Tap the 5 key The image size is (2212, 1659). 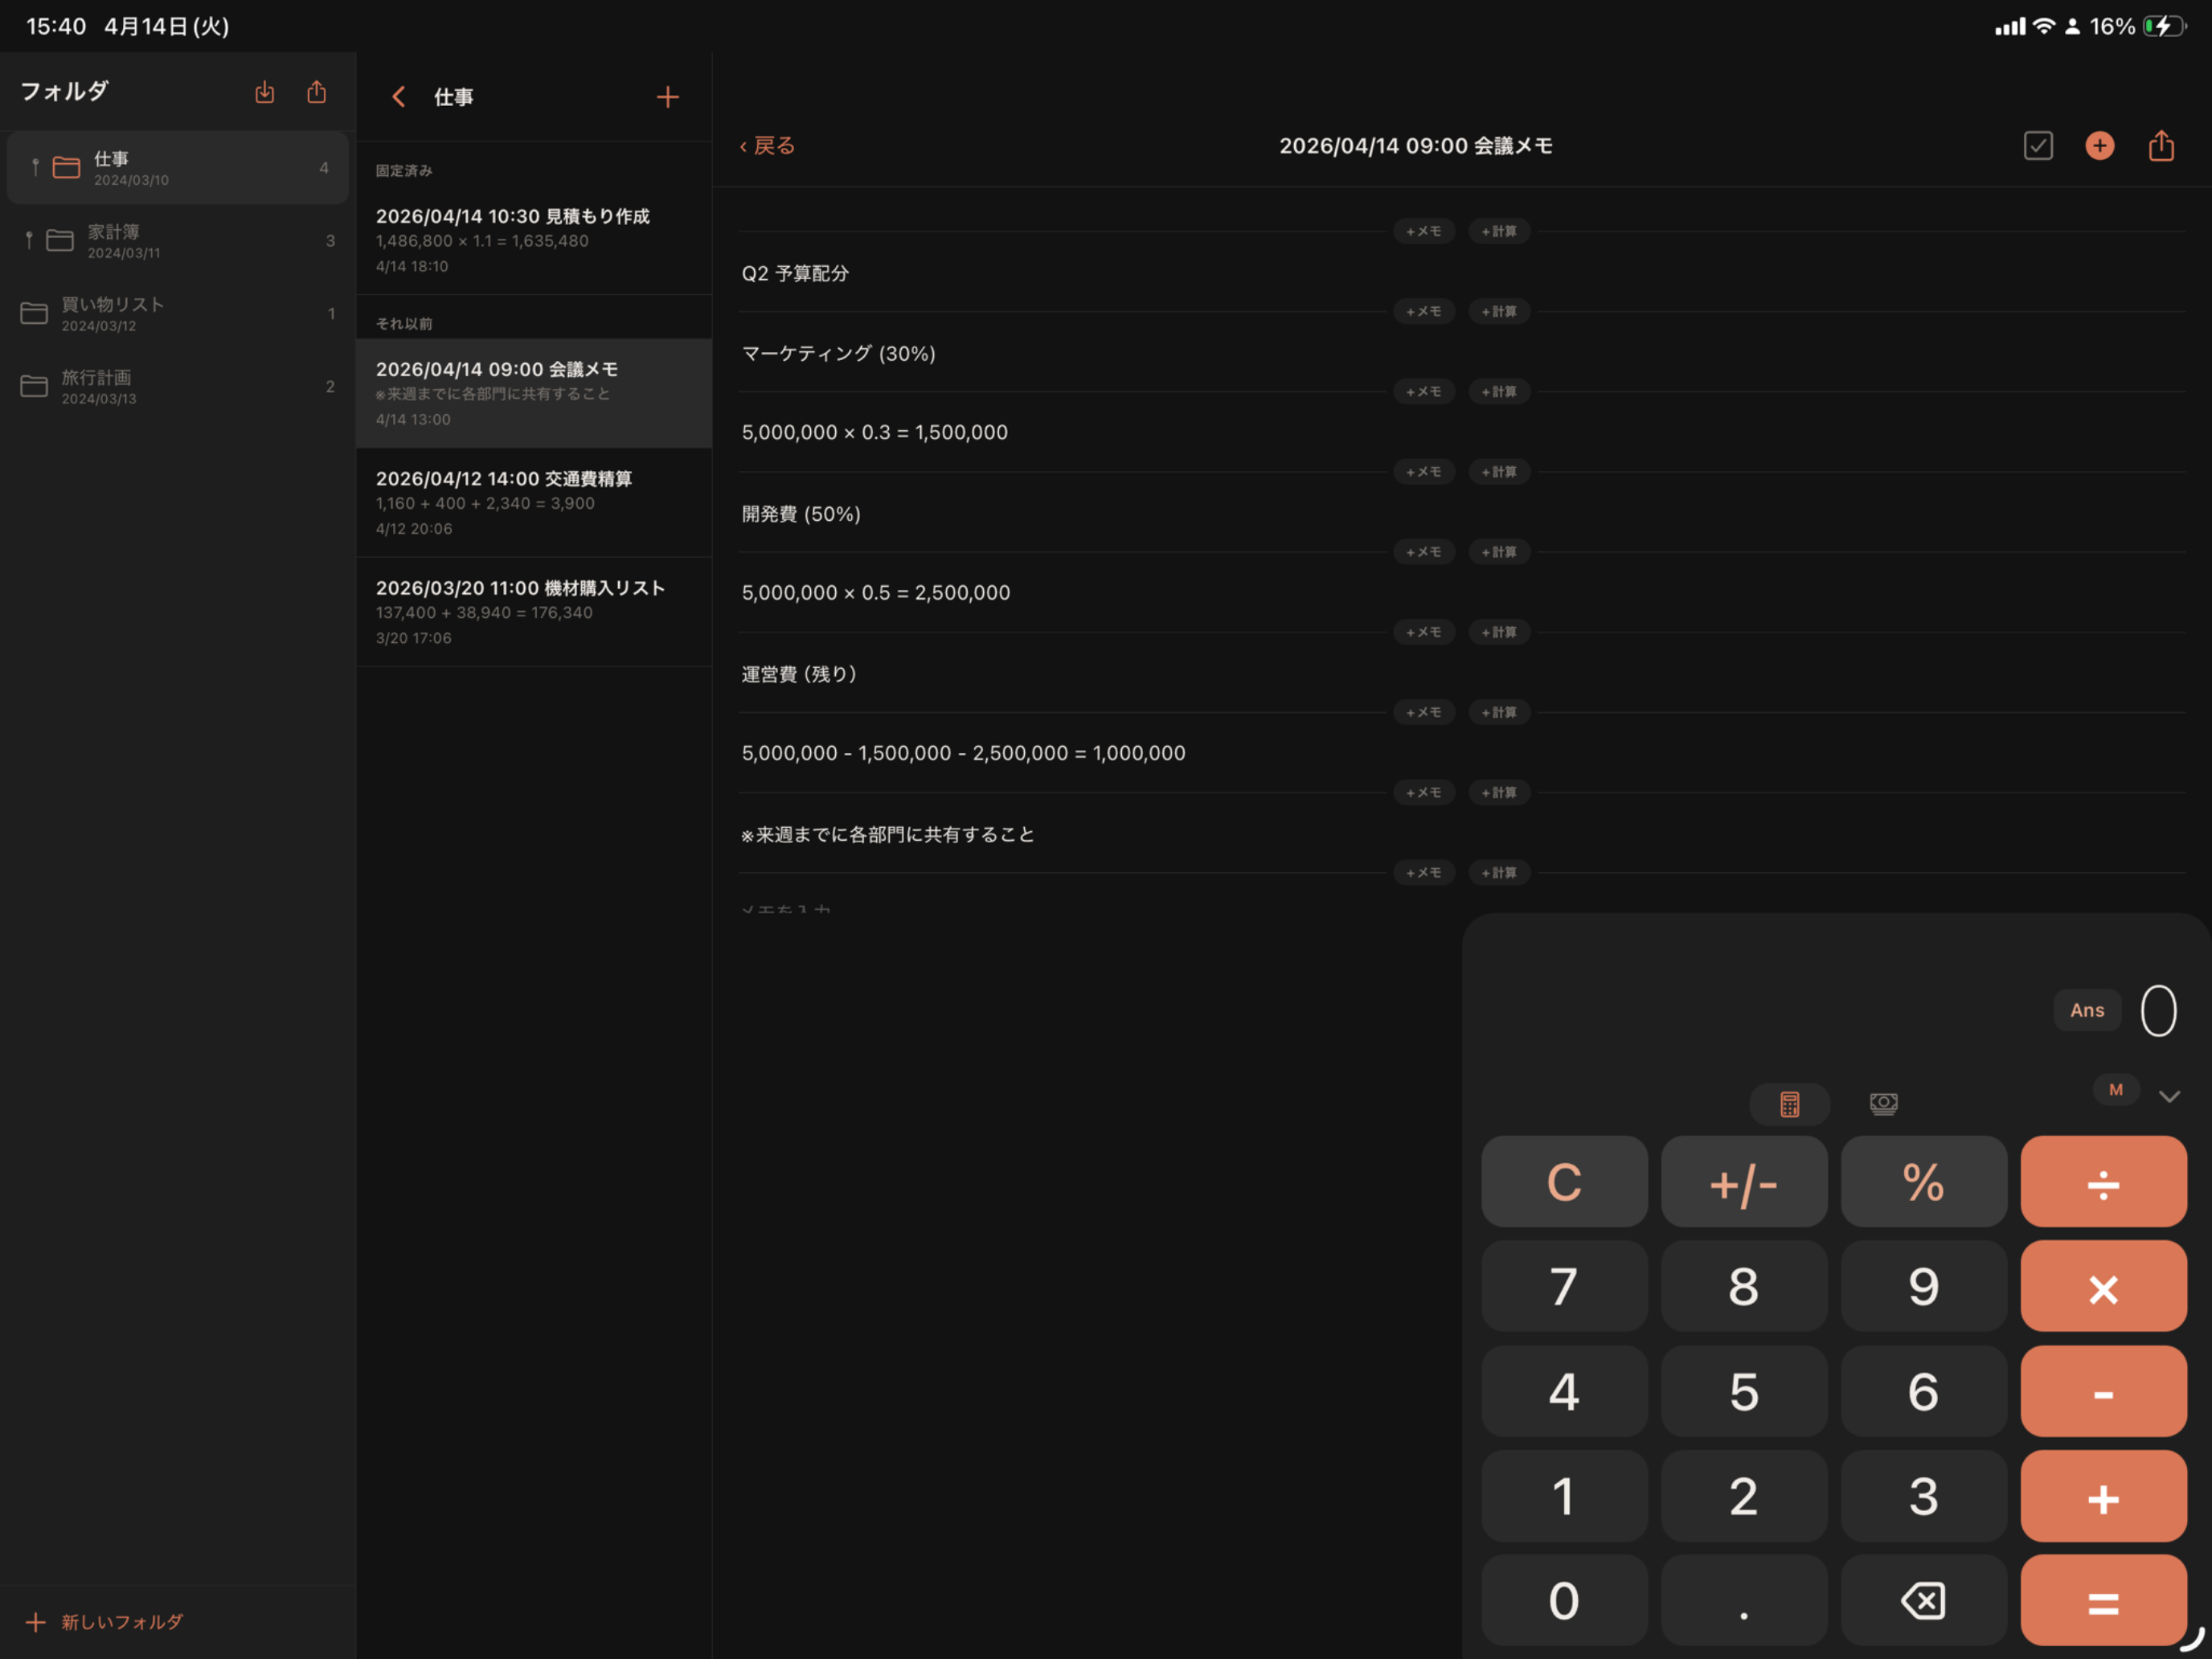(x=1743, y=1391)
